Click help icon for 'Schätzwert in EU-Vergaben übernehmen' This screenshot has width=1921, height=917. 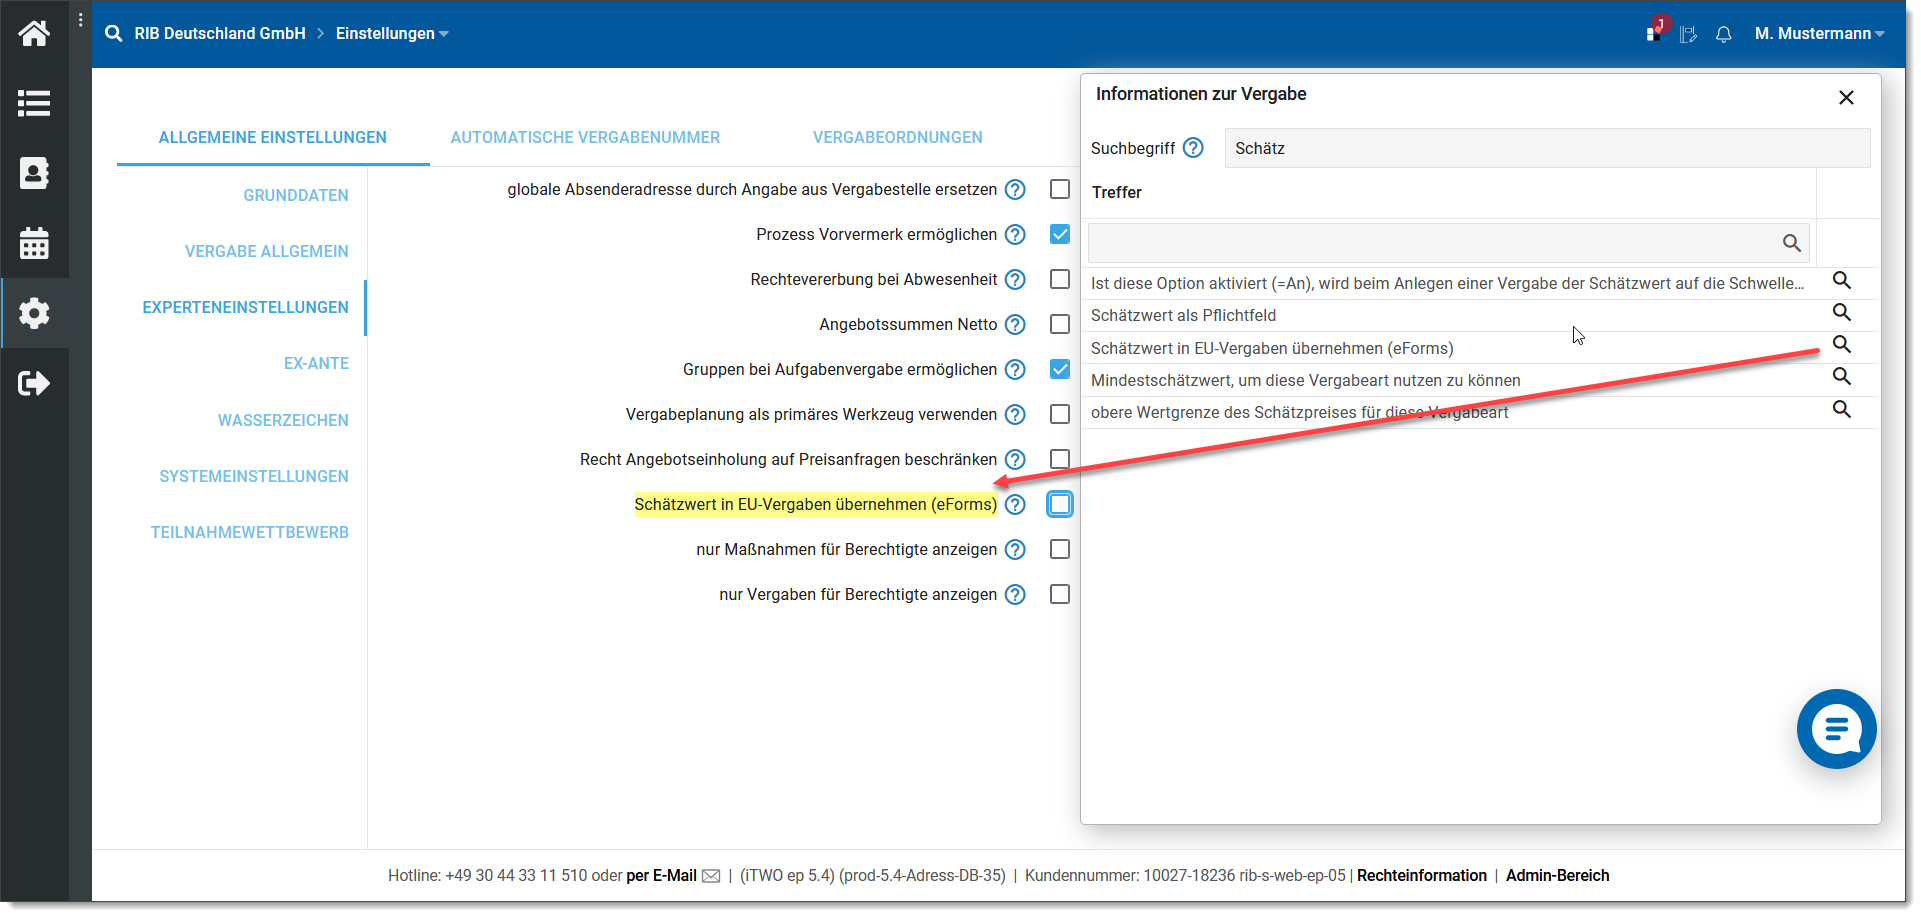(1015, 504)
